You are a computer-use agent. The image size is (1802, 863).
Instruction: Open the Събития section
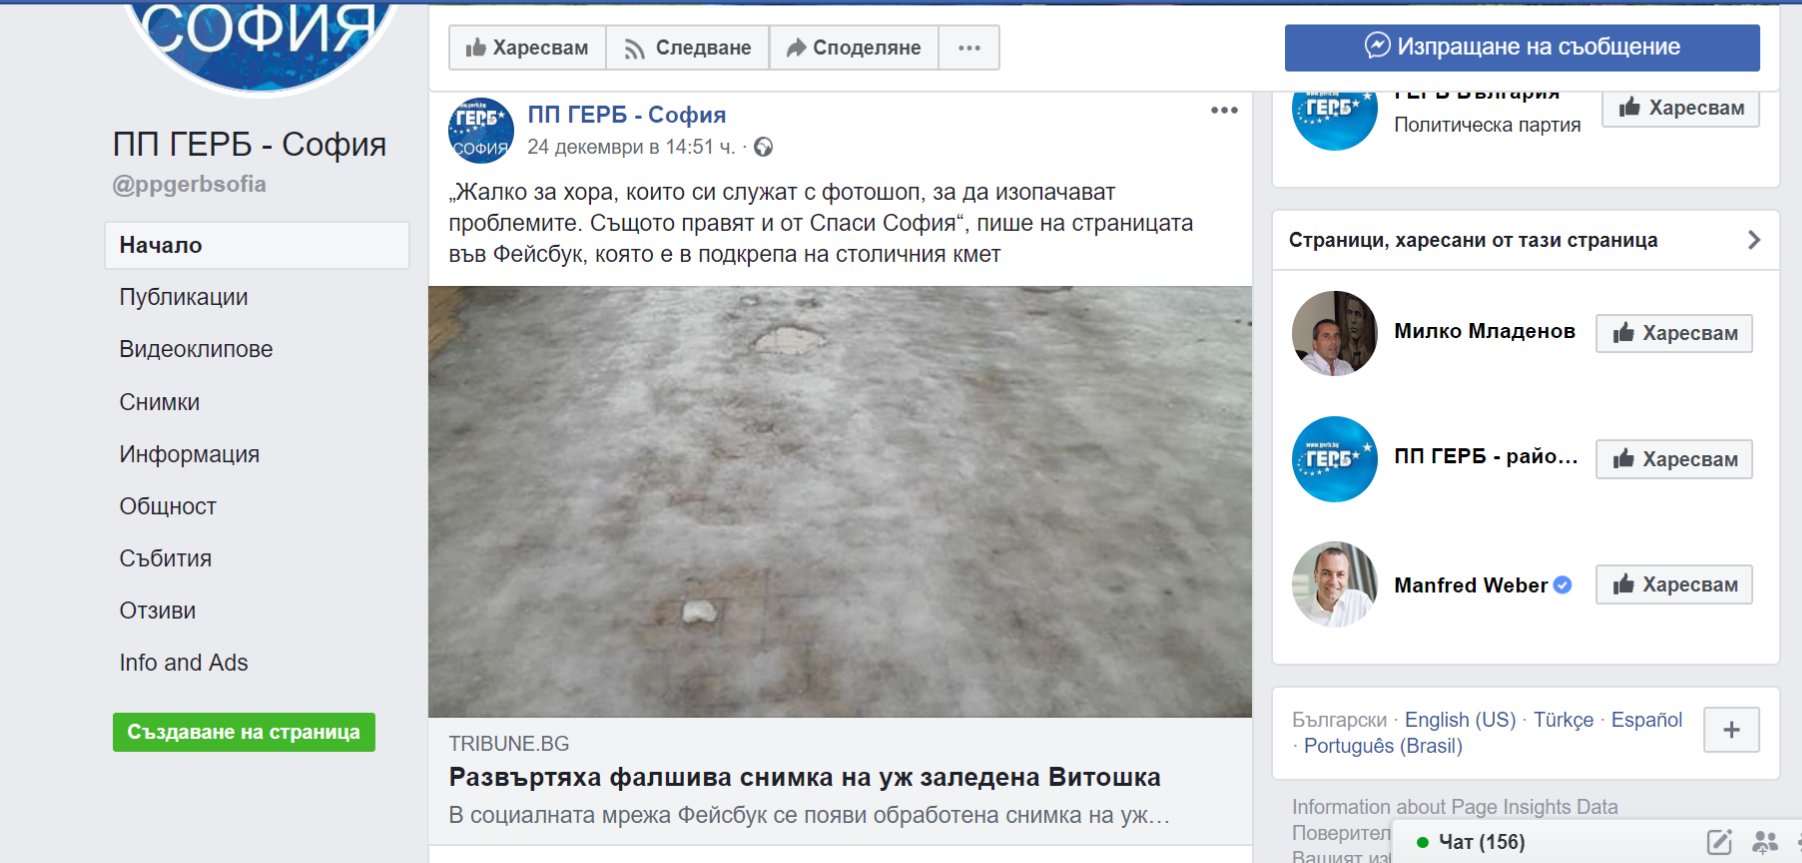(x=166, y=558)
